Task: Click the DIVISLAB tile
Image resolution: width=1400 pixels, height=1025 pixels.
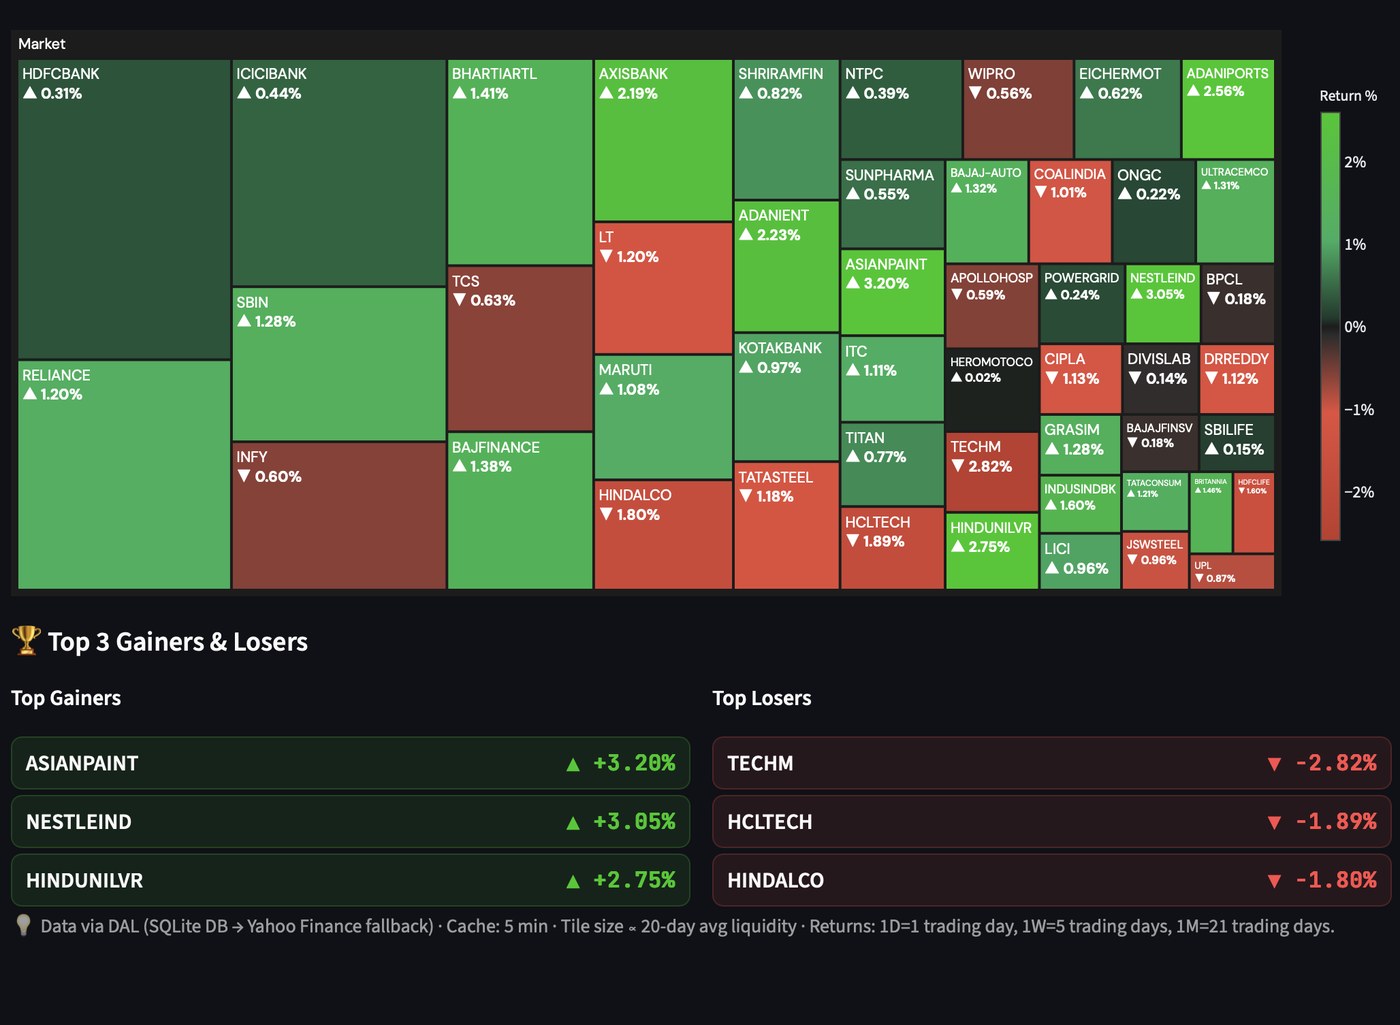Action: tap(1160, 379)
